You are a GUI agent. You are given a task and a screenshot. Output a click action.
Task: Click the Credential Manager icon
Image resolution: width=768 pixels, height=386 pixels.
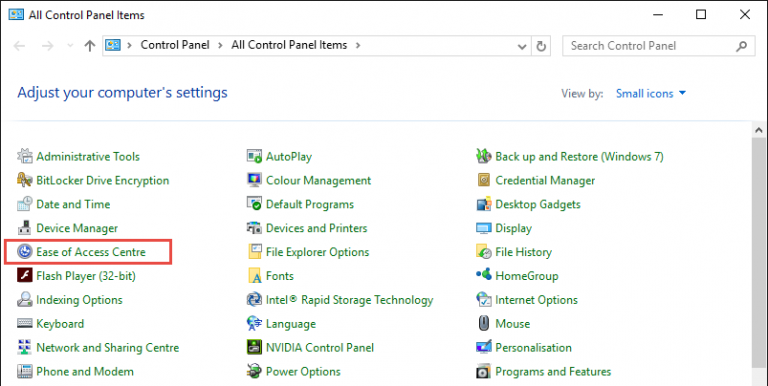(483, 180)
